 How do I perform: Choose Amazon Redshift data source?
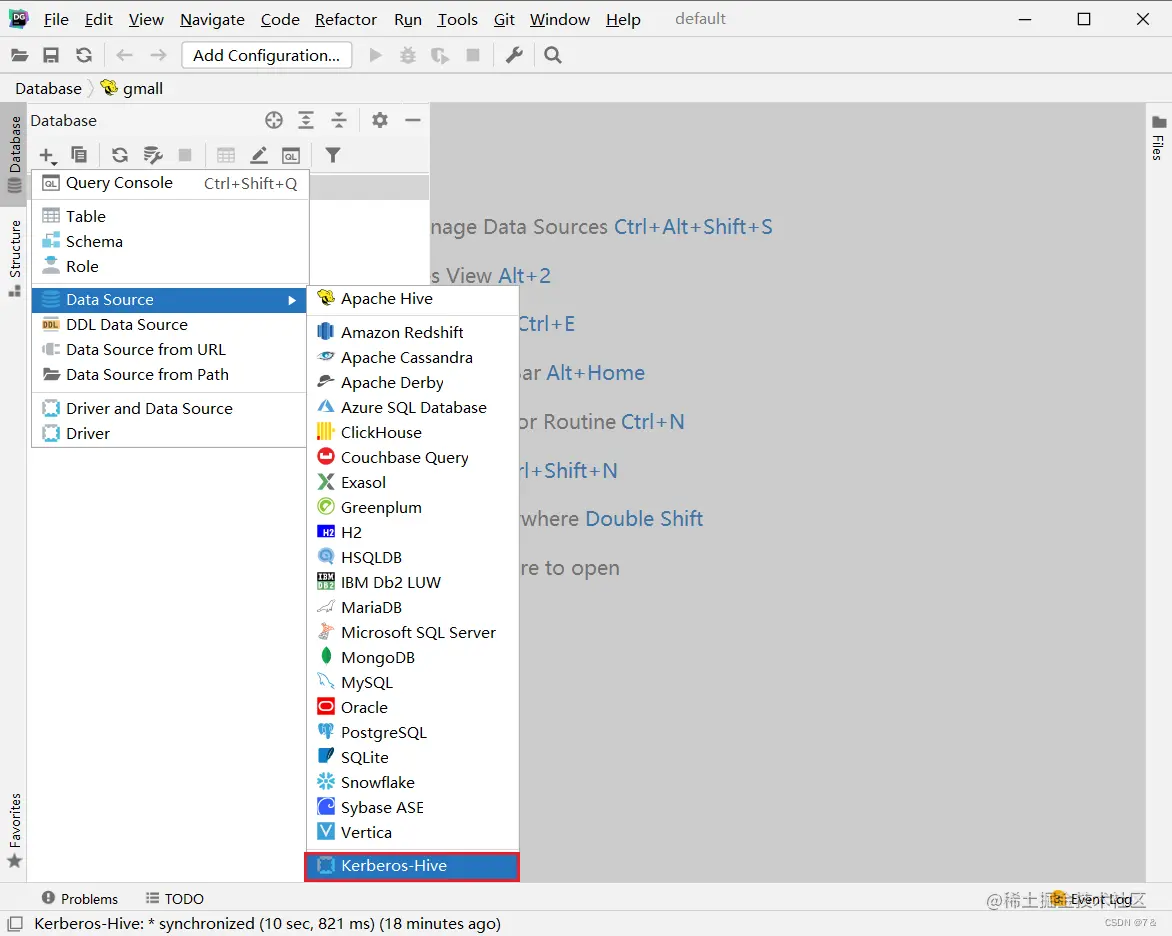[413, 333]
